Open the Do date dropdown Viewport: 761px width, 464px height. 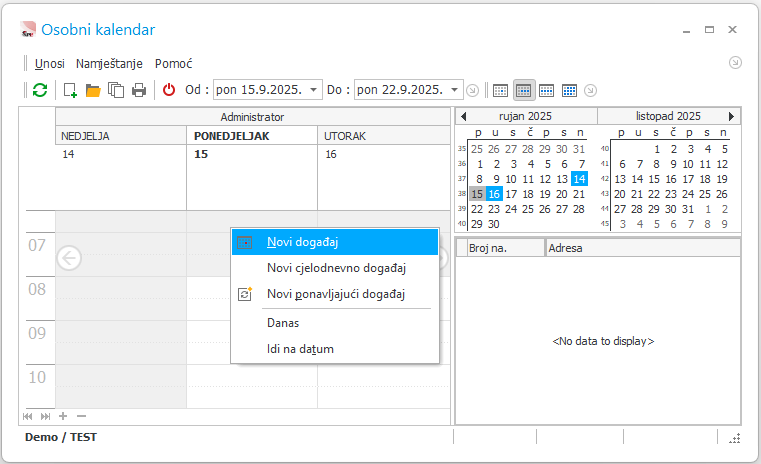[x=455, y=90]
